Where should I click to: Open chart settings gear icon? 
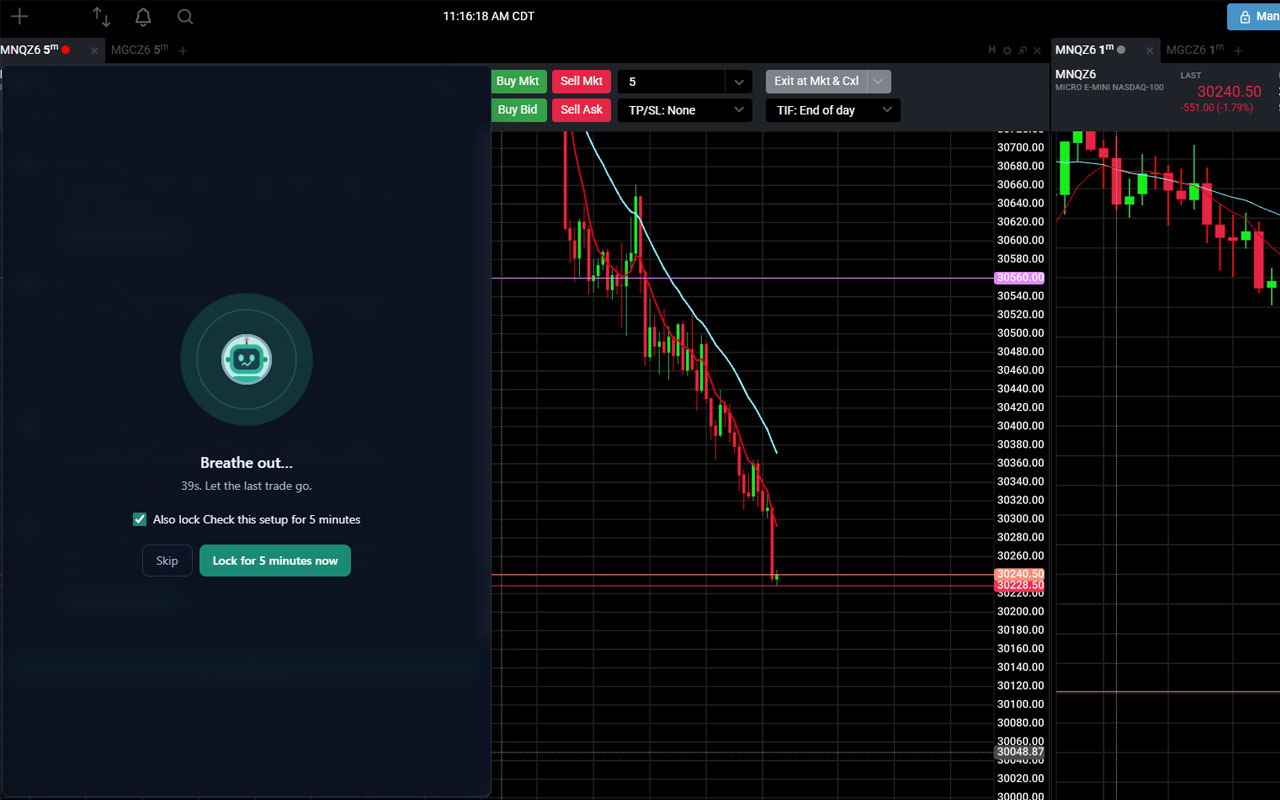point(1007,50)
